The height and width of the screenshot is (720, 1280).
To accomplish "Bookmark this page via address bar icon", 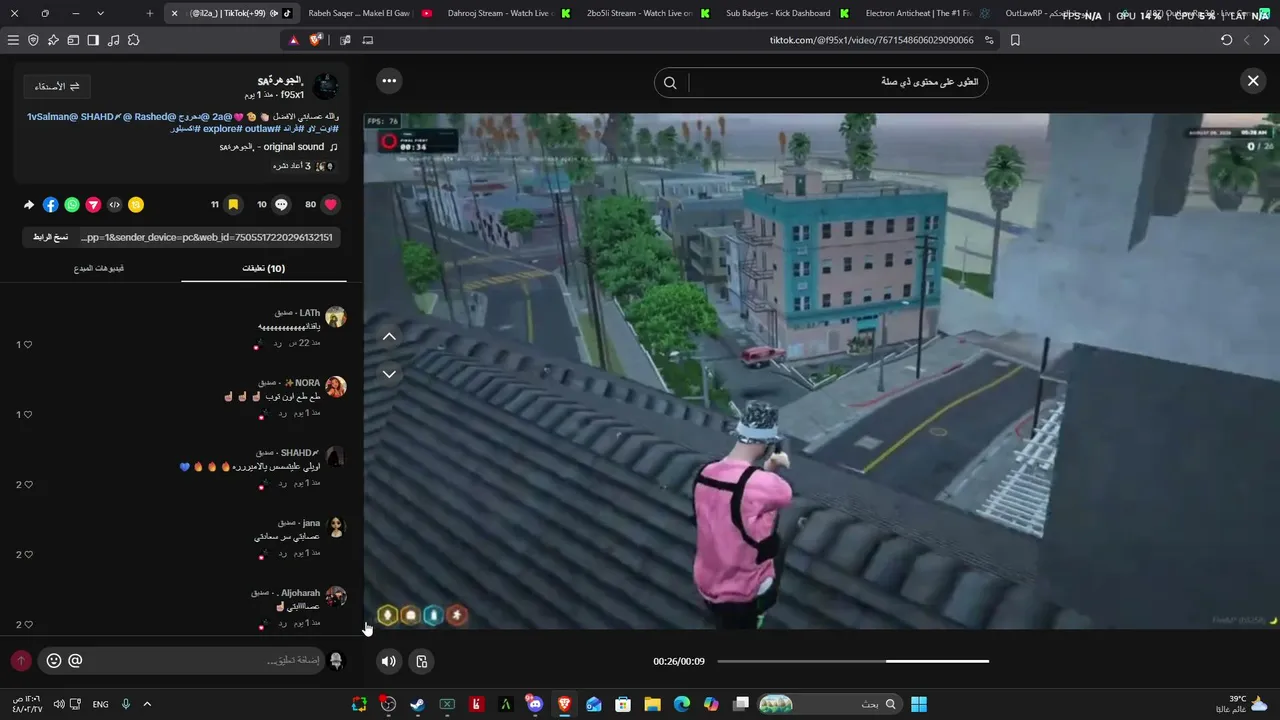I will [1015, 40].
